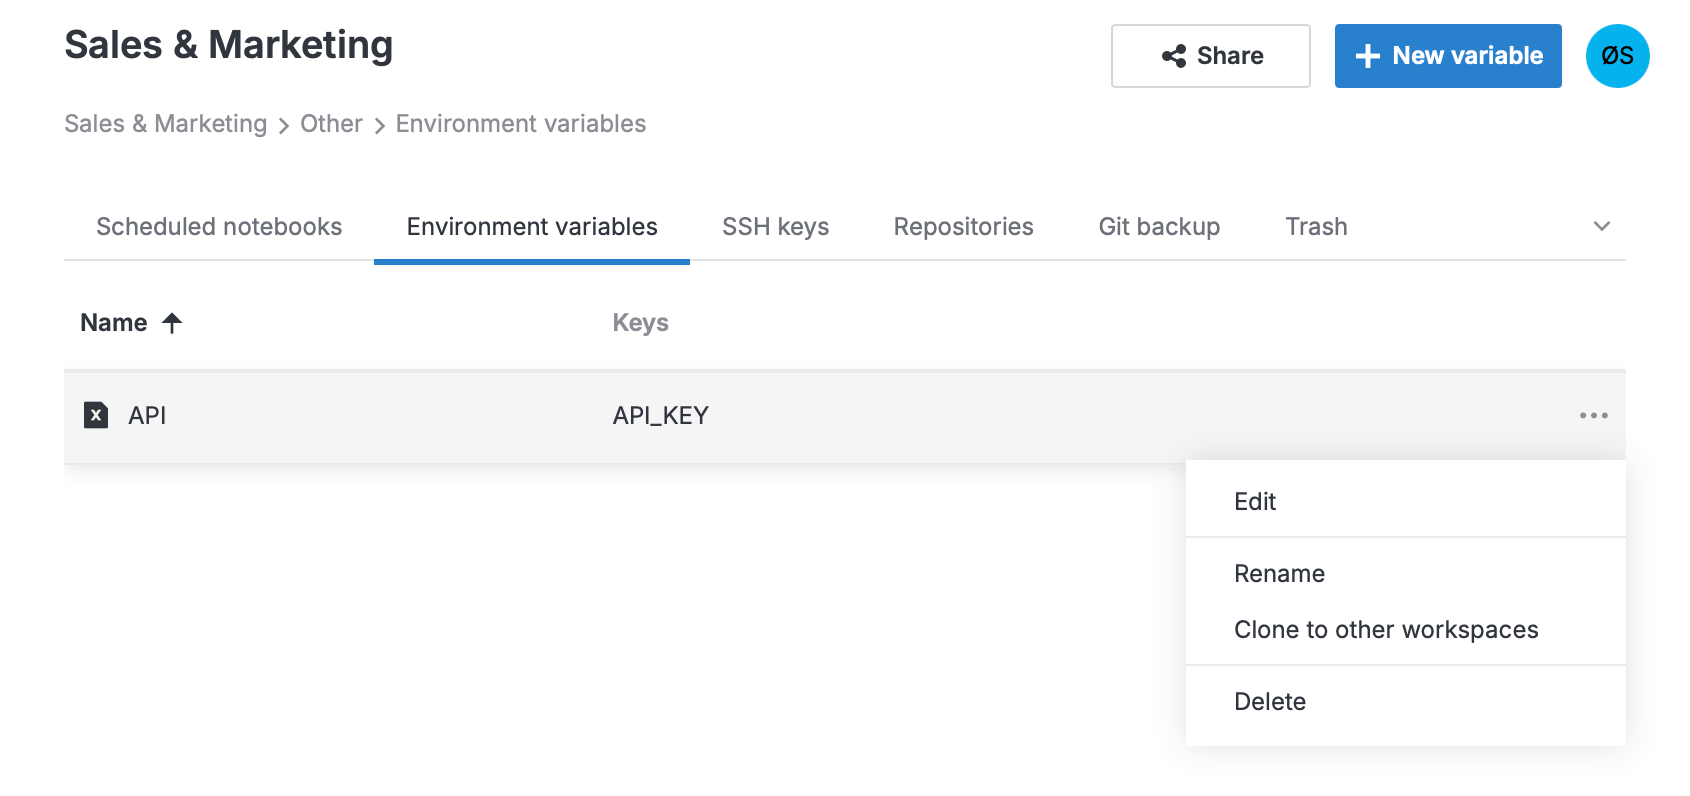This screenshot has width=1690, height=796.
Task: Click the variable file icon next to API
Action: [x=95, y=415]
